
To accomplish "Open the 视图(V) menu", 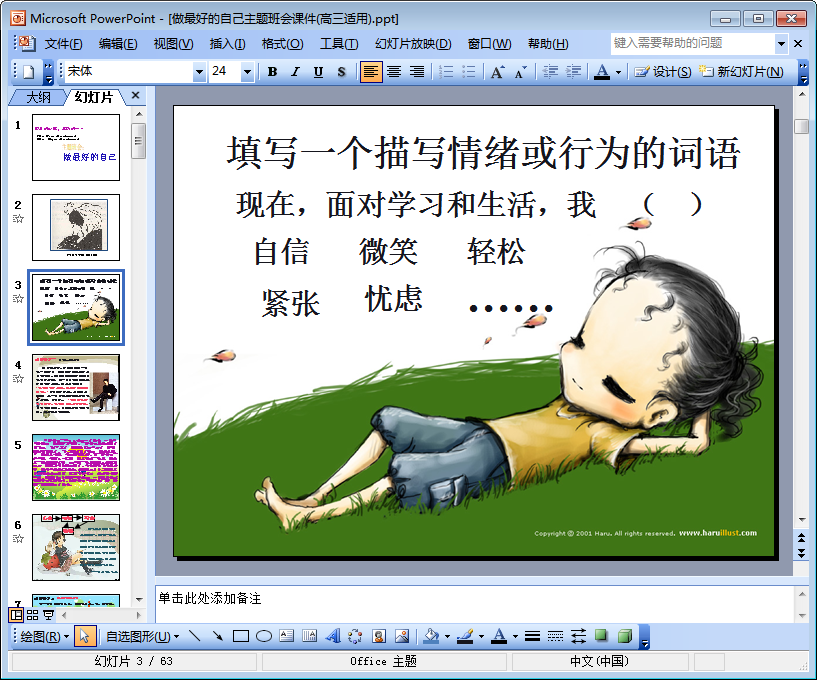I will point(173,44).
